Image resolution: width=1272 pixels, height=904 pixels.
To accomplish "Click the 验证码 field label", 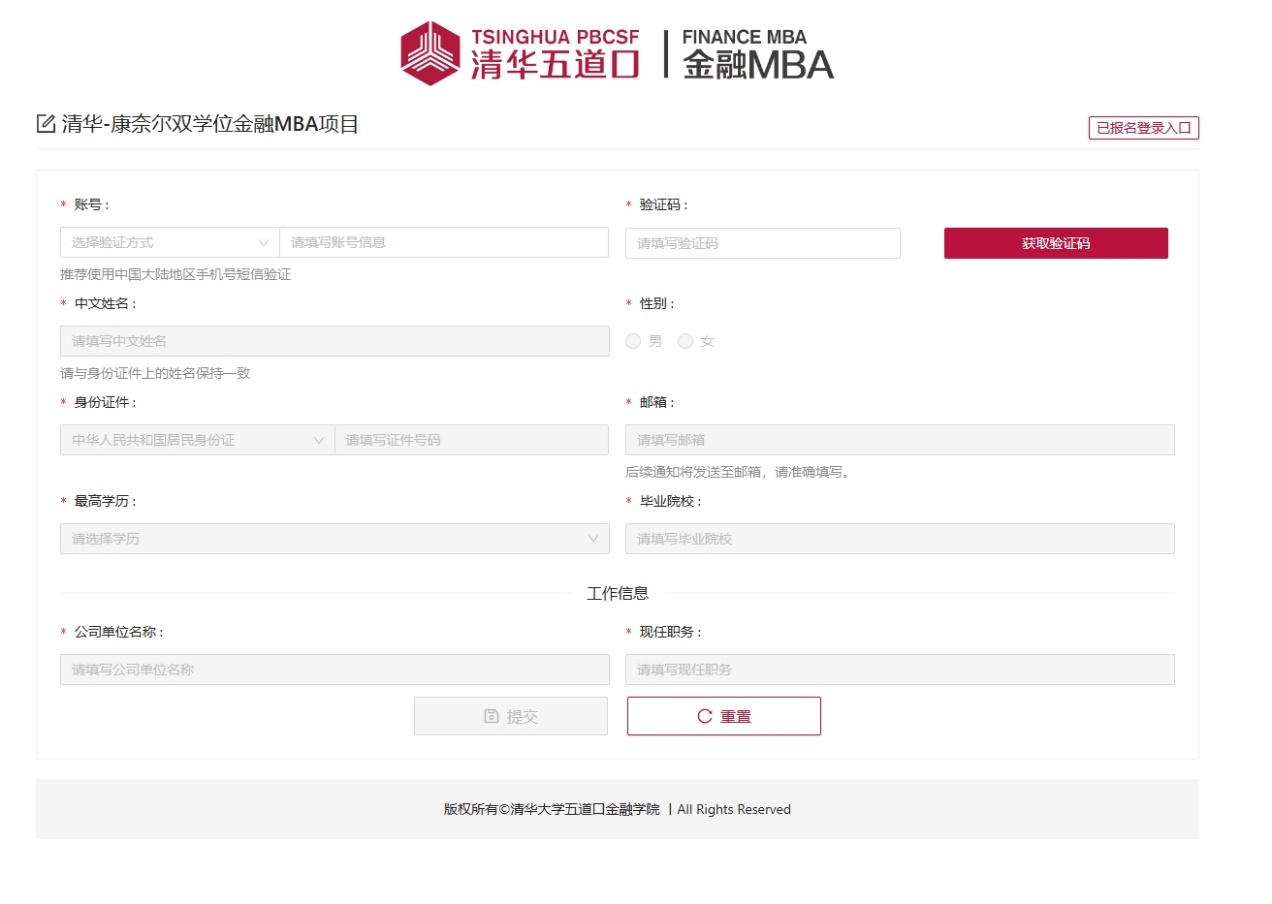I will (664, 205).
